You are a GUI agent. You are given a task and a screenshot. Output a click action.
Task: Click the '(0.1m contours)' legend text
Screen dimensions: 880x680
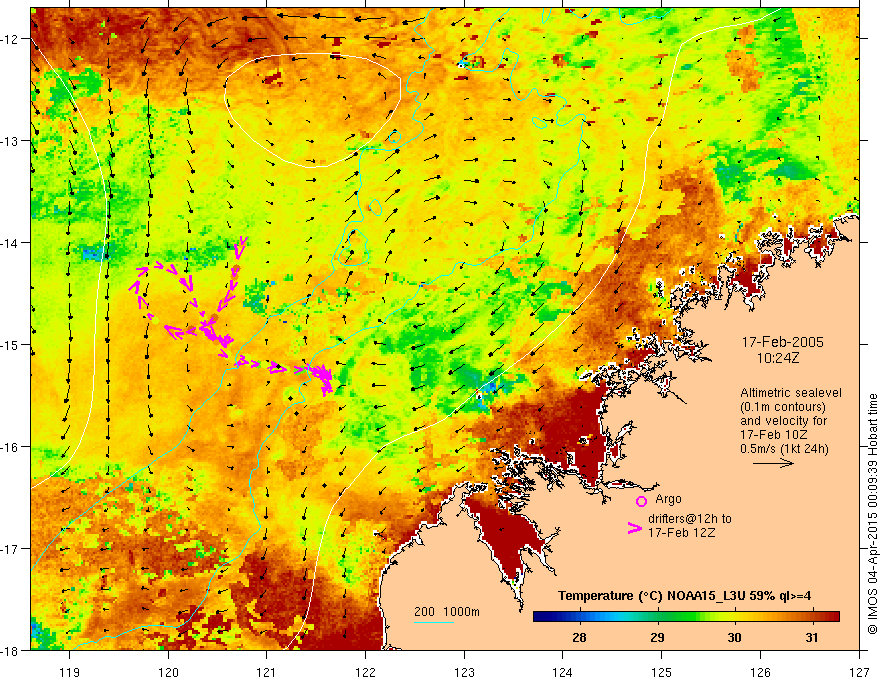783,407
